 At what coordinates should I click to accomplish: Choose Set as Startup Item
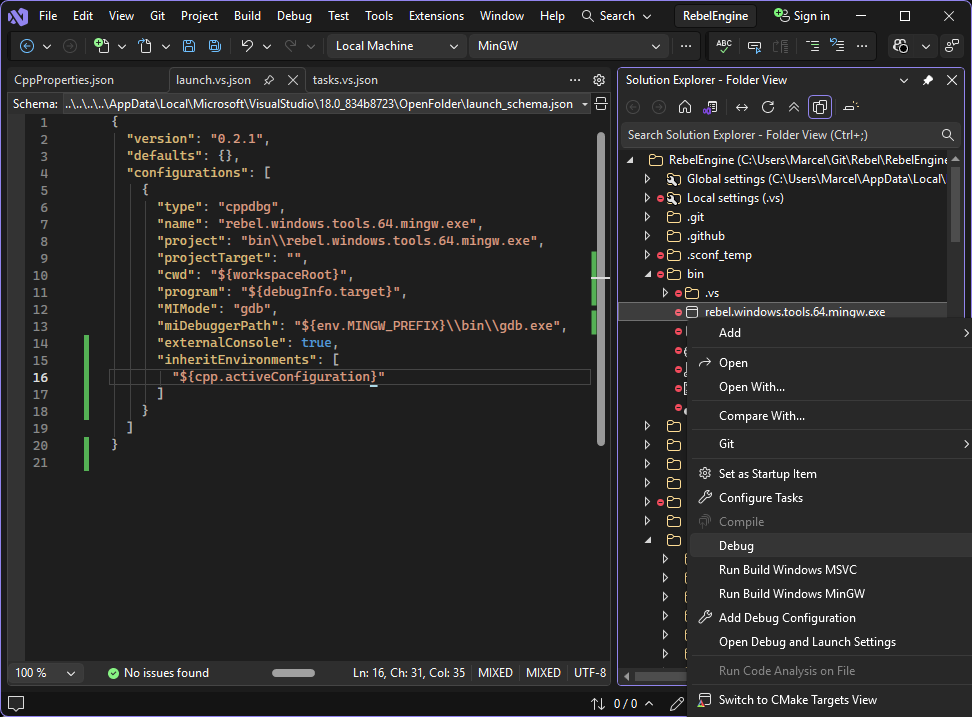pos(831,474)
